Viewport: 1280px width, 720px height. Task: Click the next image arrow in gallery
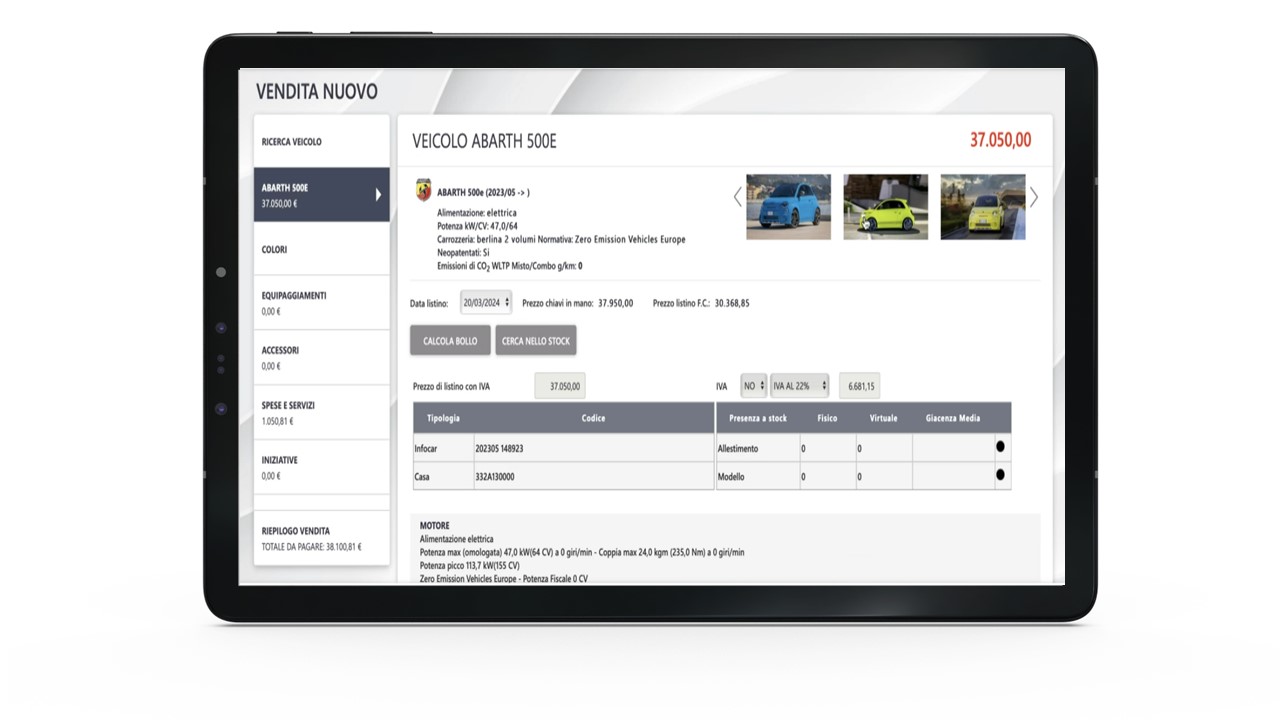(1034, 198)
